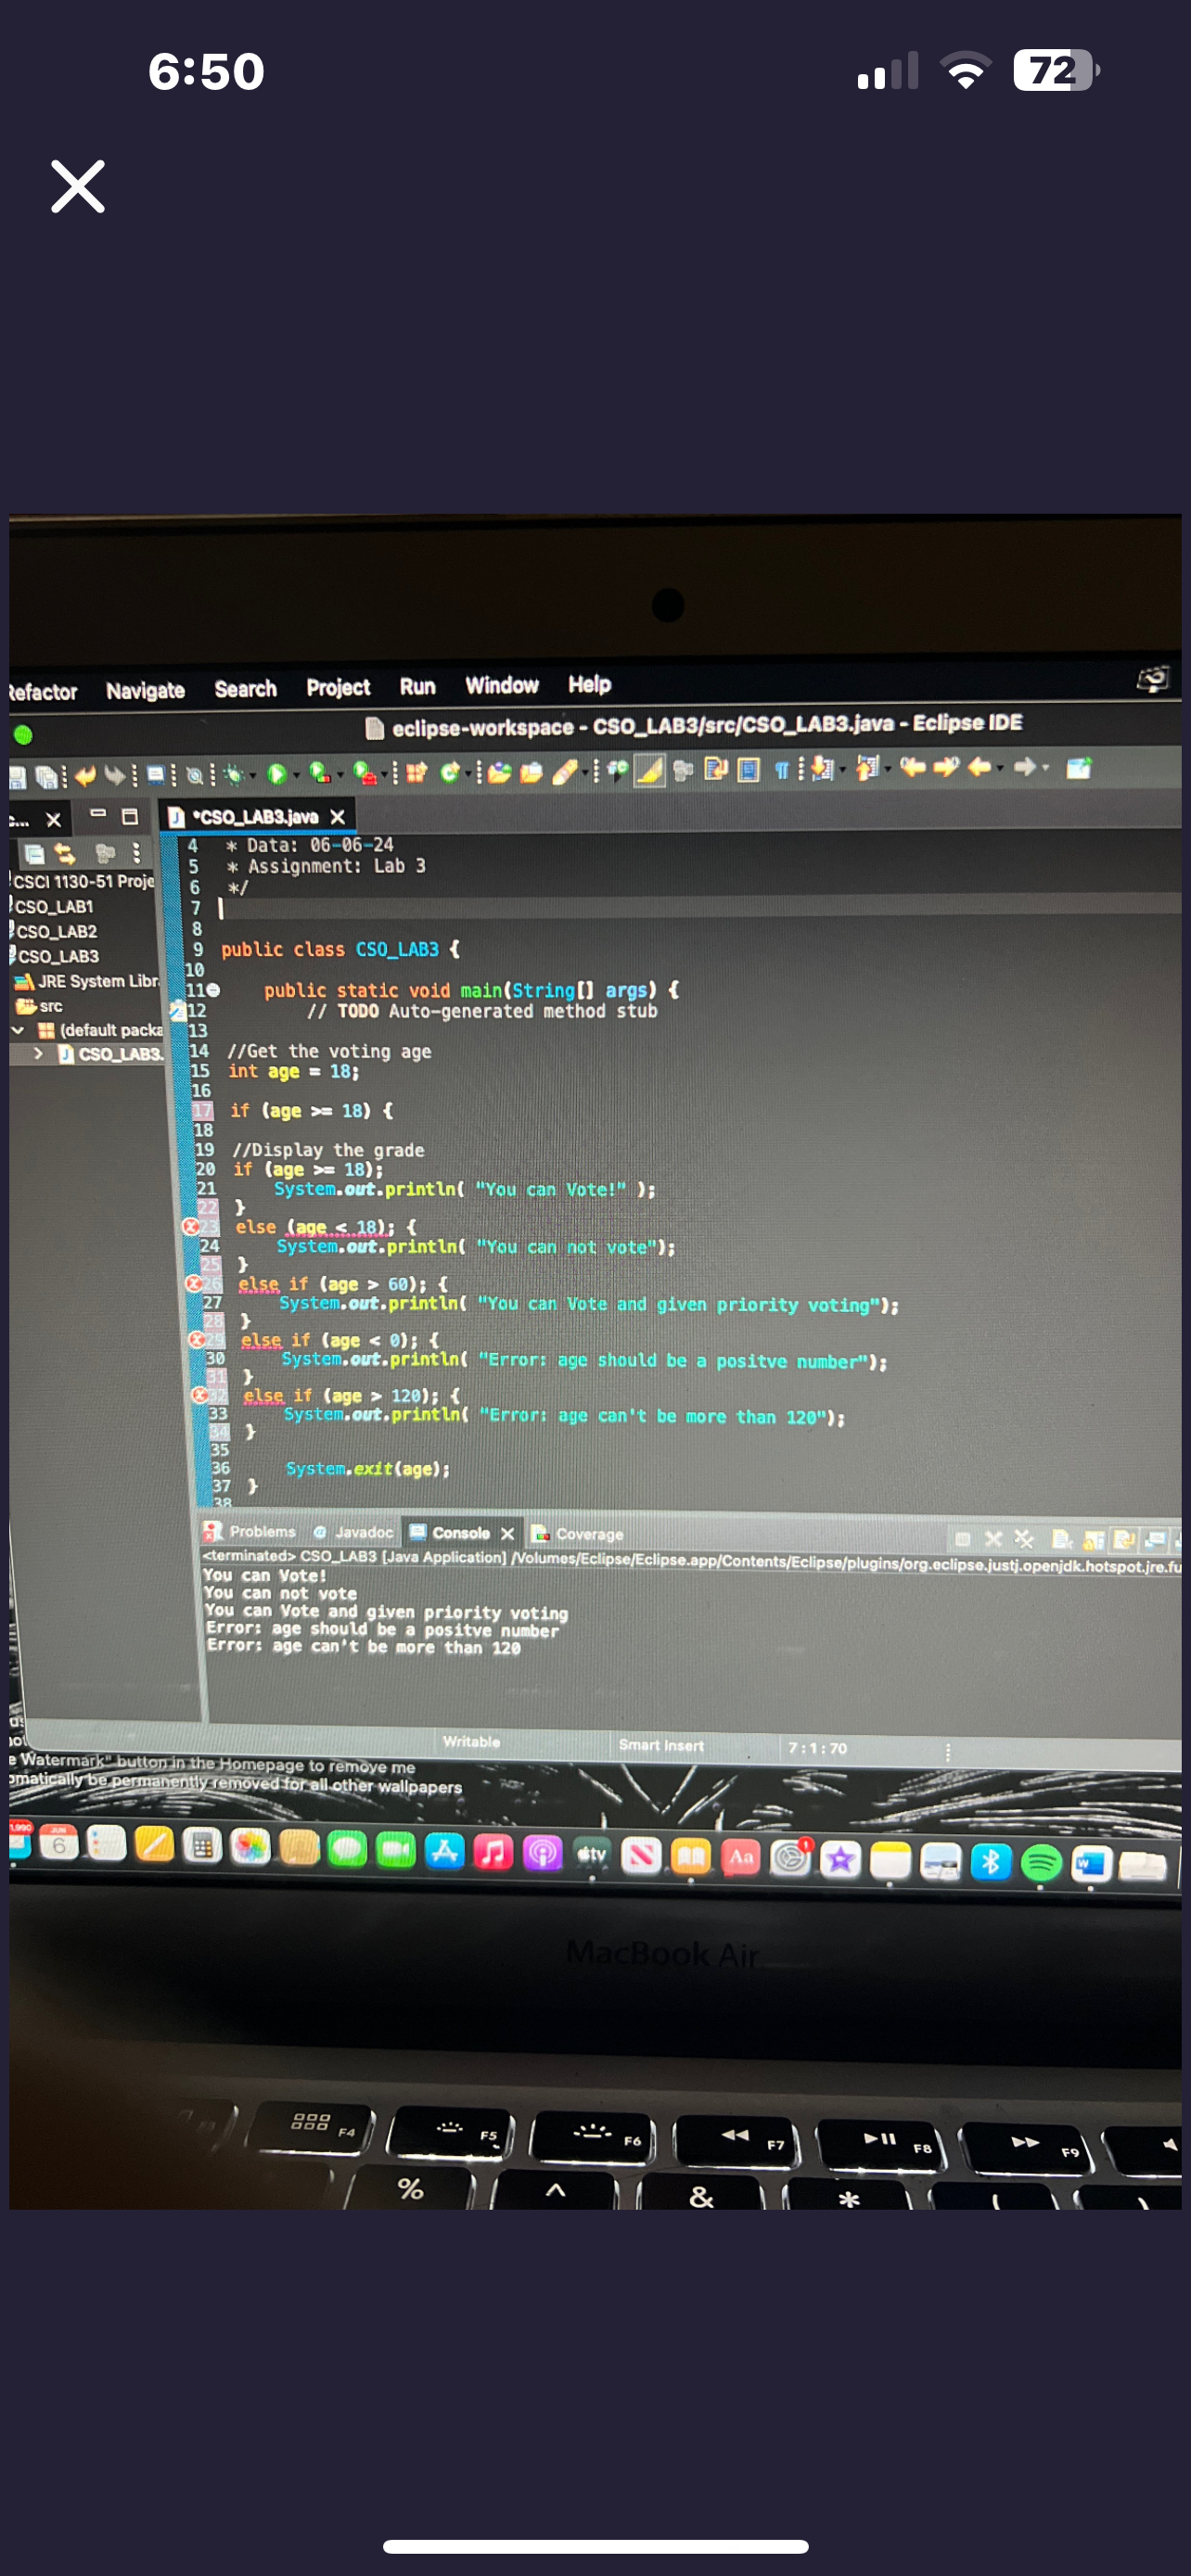Viewport: 1191px width, 2576px height.
Task: Select CSO_LAB2 project in Package Explorer
Action: [x=57, y=931]
